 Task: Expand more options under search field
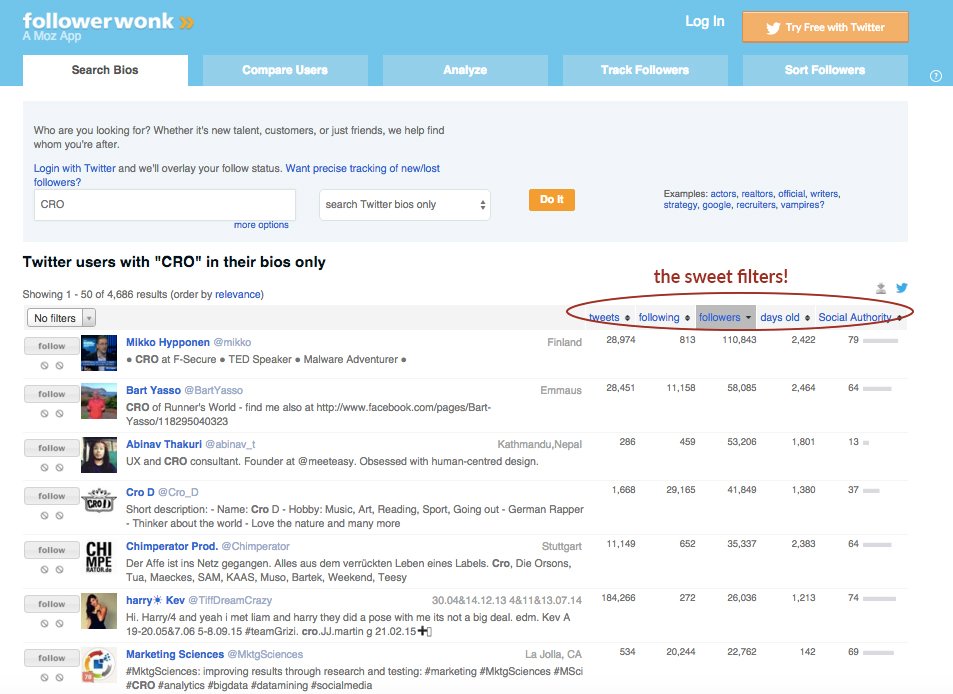(261, 225)
